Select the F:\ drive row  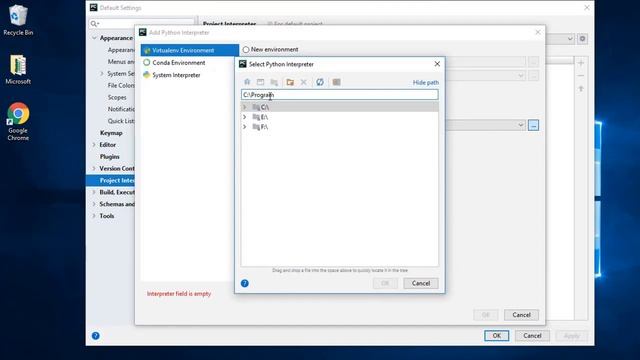click(340, 127)
